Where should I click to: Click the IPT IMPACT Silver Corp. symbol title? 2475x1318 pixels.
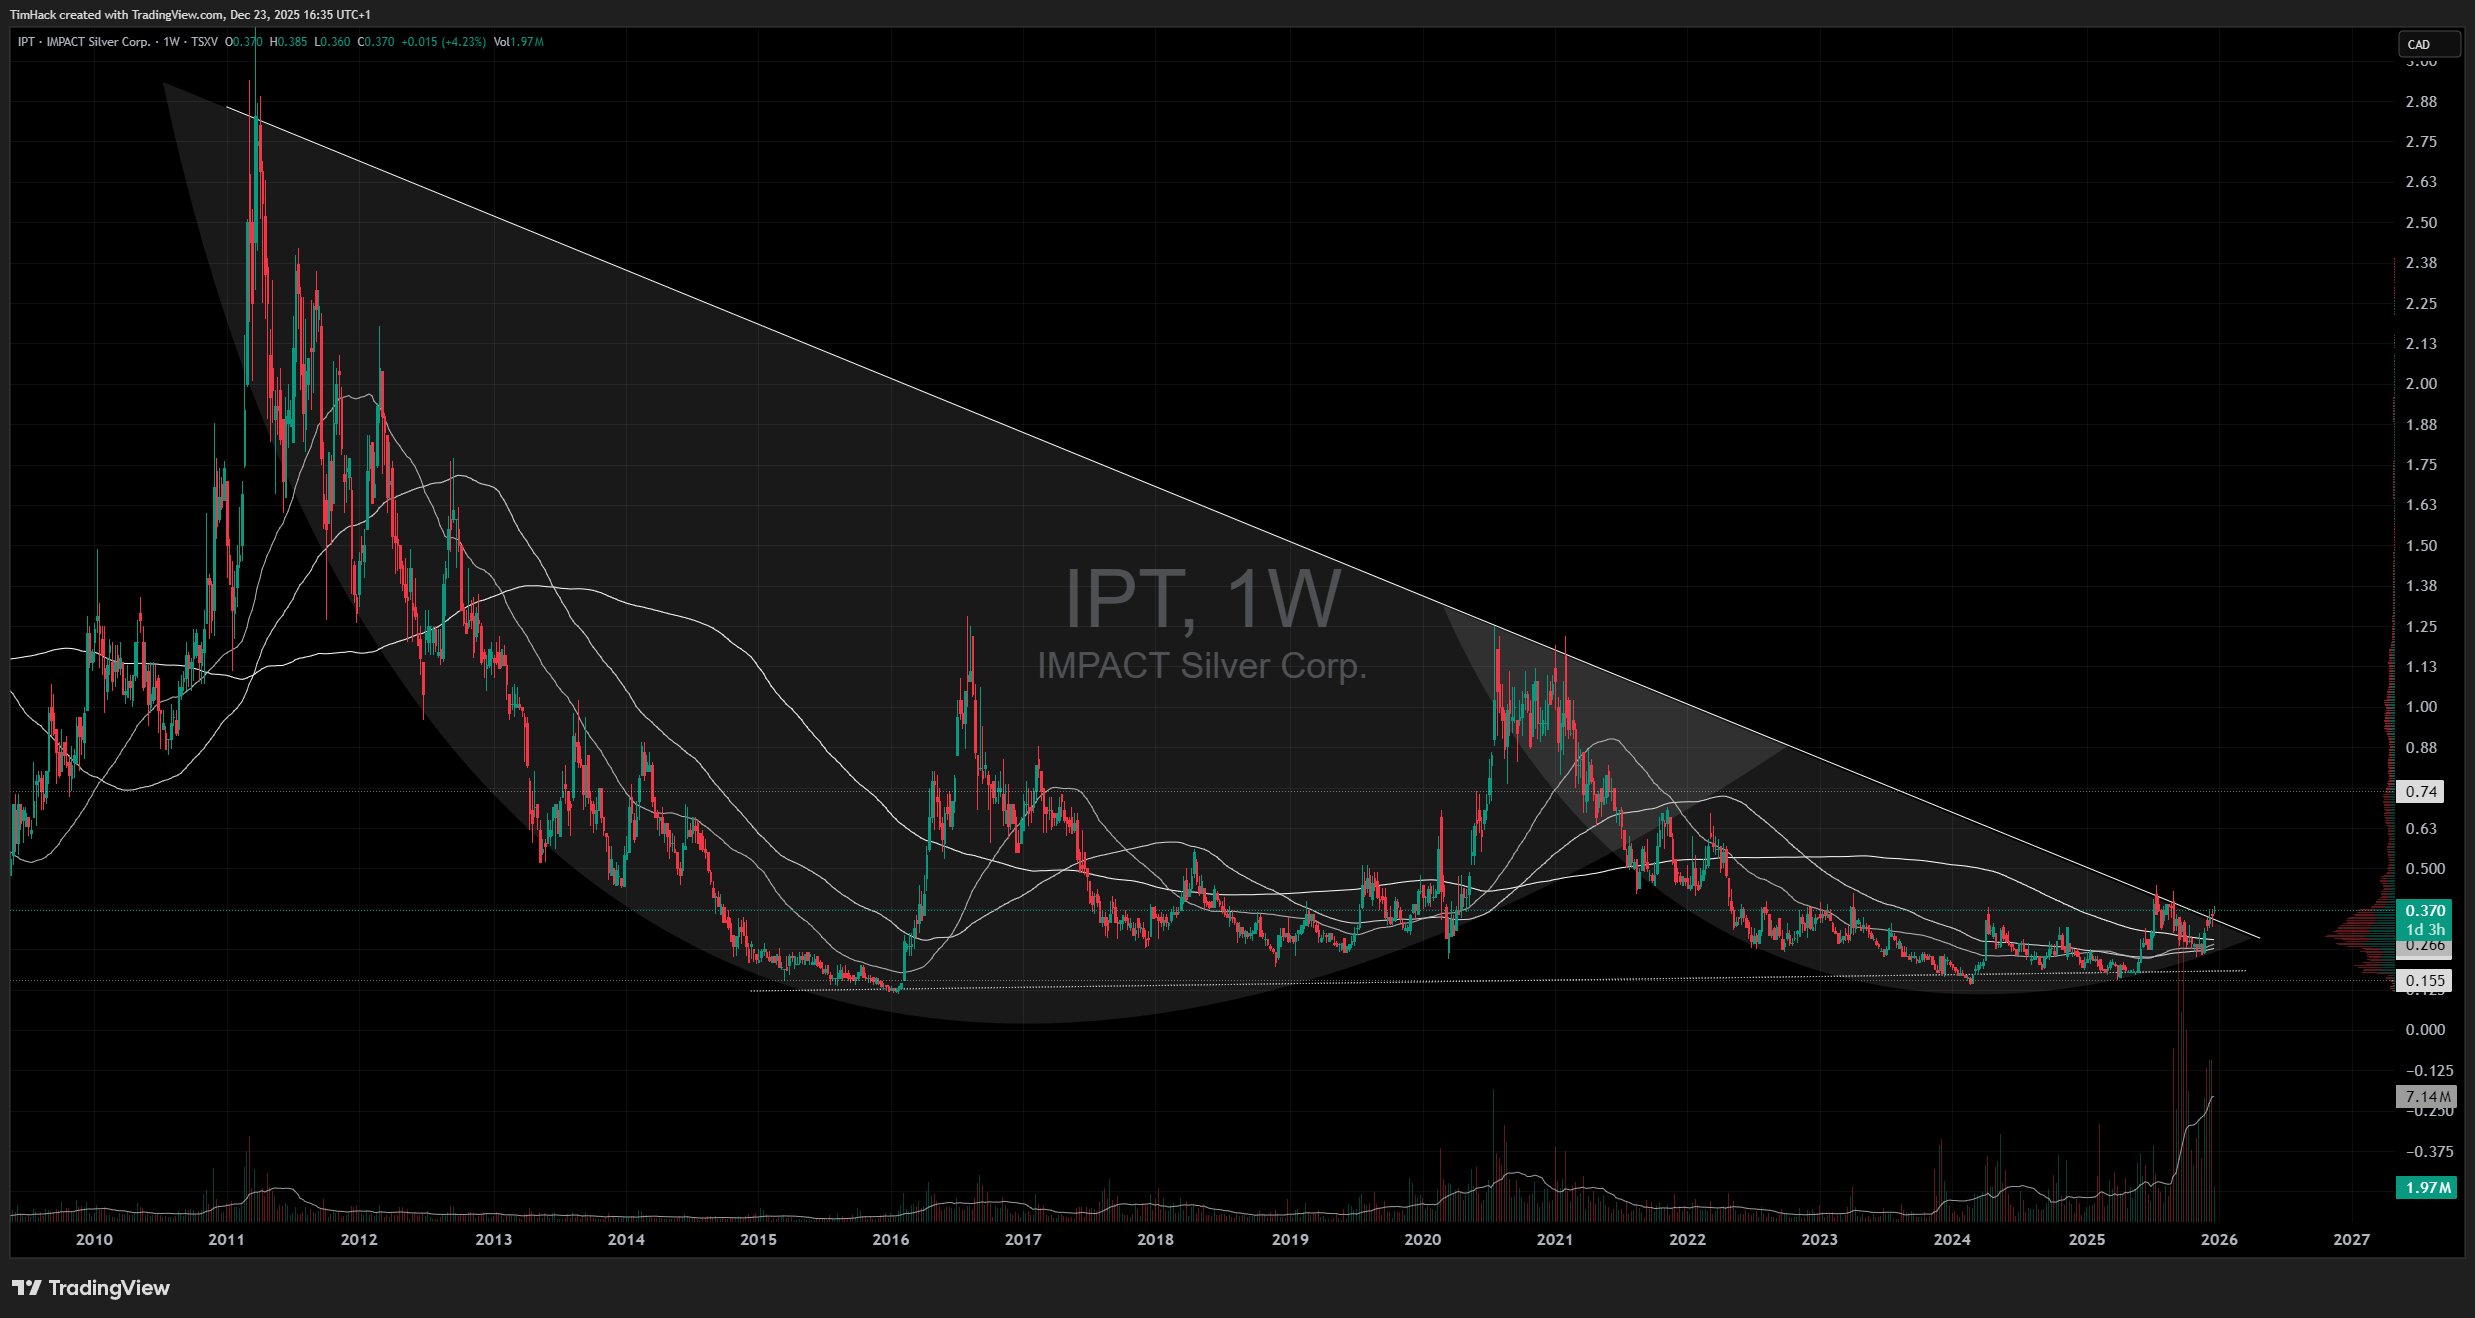84,42
